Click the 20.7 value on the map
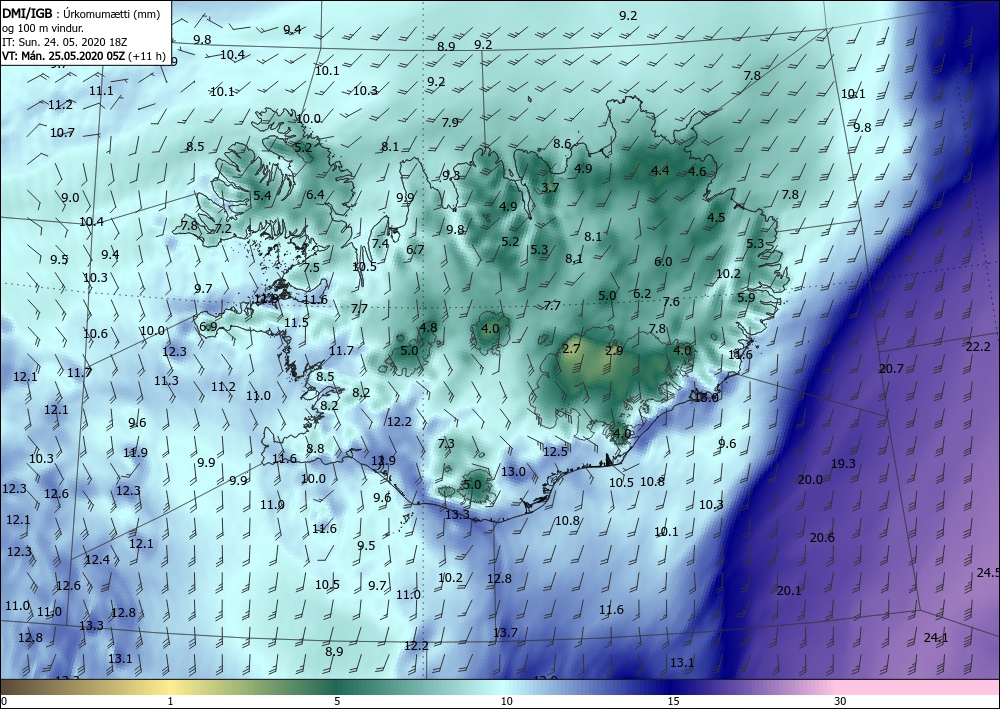Screen dimensions: 1000x709 (892, 369)
